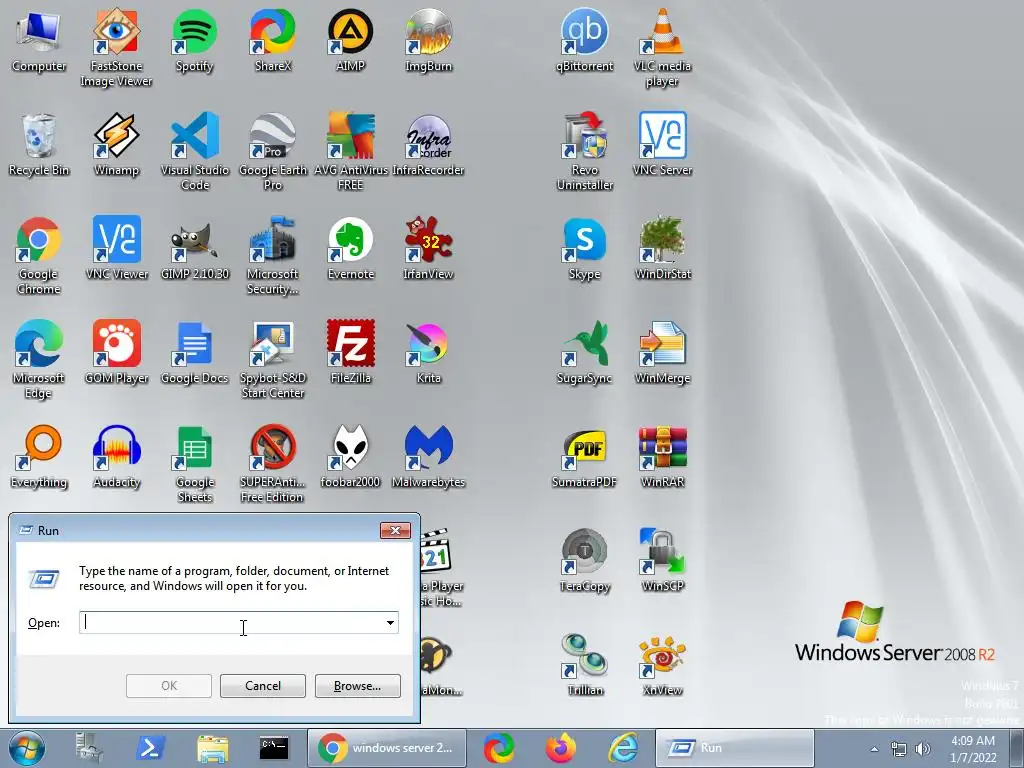Select the XnView desktop icon
Image resolution: width=1024 pixels, height=768 pixels.
[x=662, y=664]
